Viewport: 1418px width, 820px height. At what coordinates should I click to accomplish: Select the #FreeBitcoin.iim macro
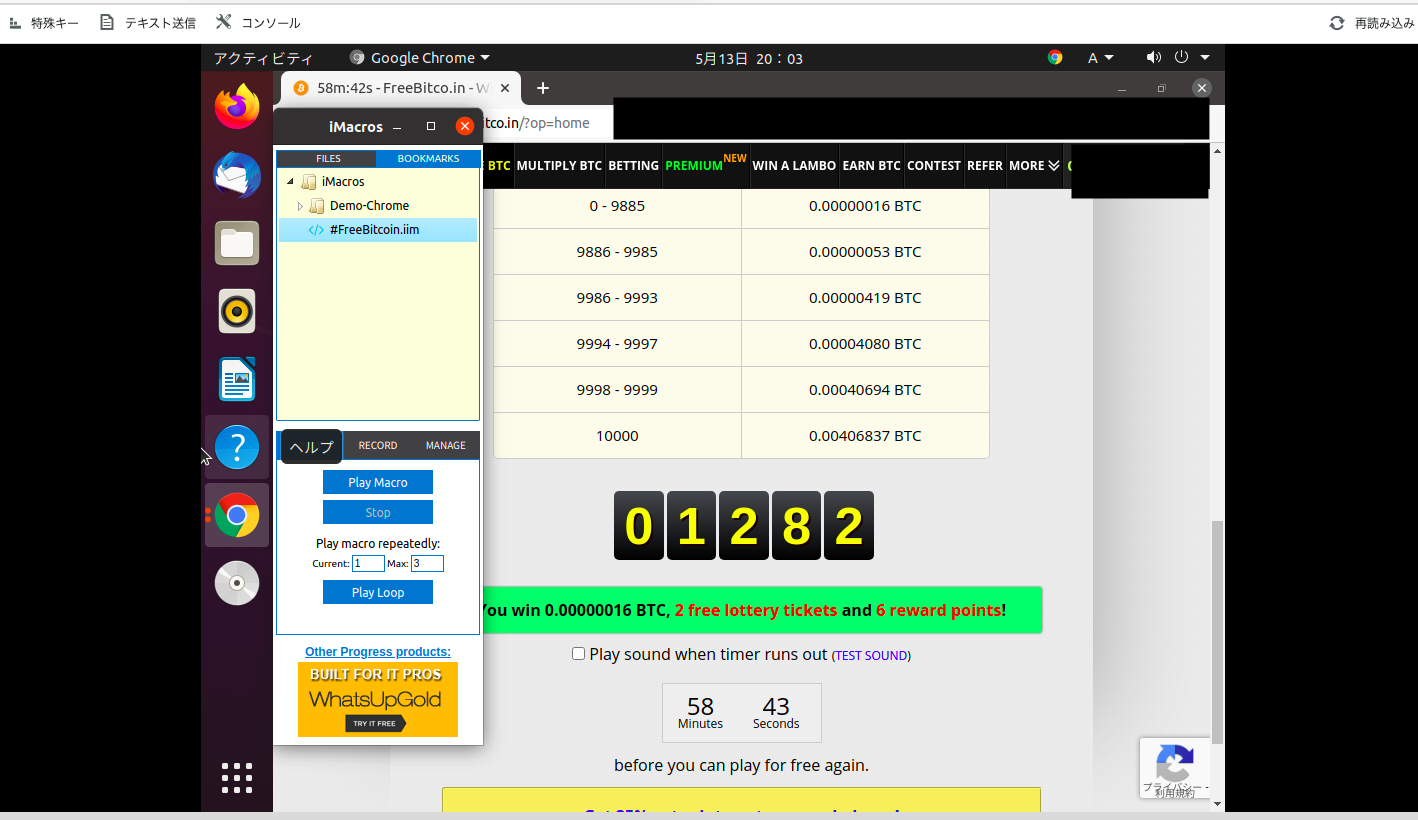(x=378, y=230)
